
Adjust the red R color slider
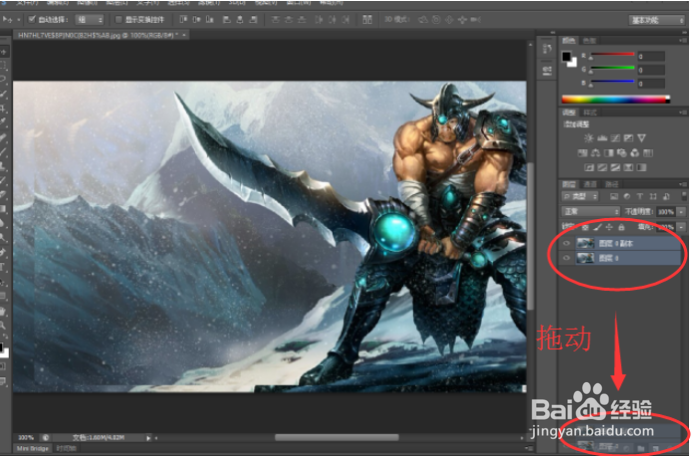pyautogui.click(x=613, y=56)
